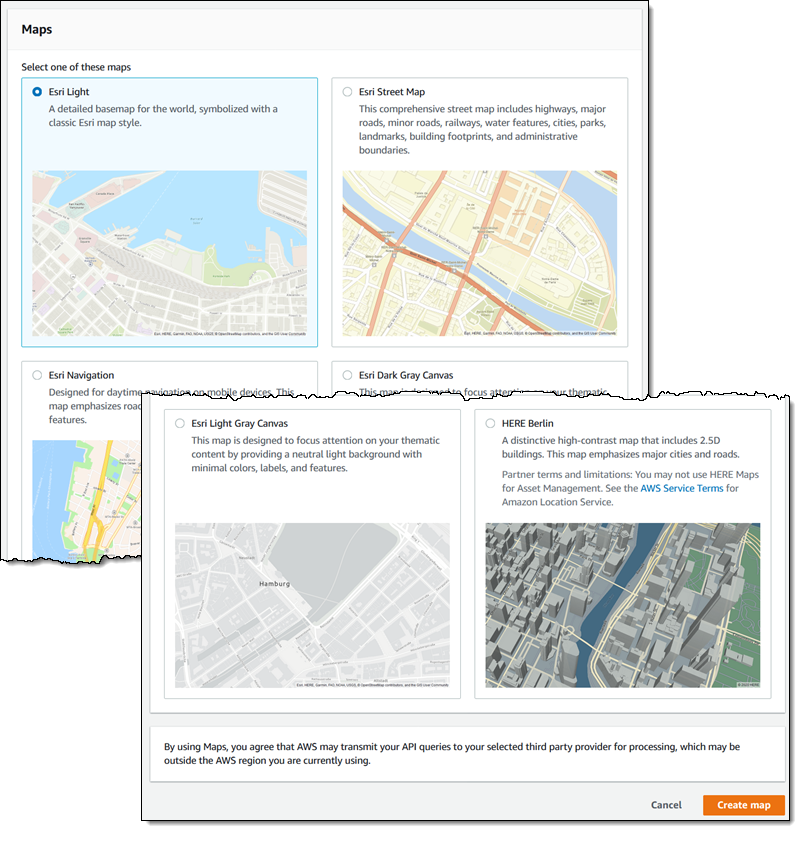
Task: Cancel the map creation
Action: (666, 805)
